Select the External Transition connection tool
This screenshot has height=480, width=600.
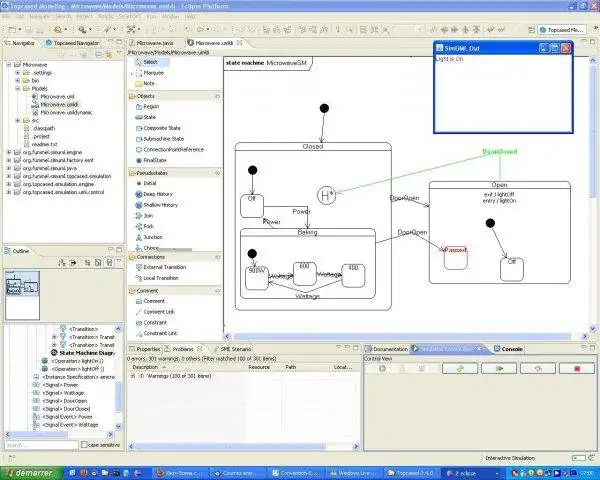click(166, 267)
